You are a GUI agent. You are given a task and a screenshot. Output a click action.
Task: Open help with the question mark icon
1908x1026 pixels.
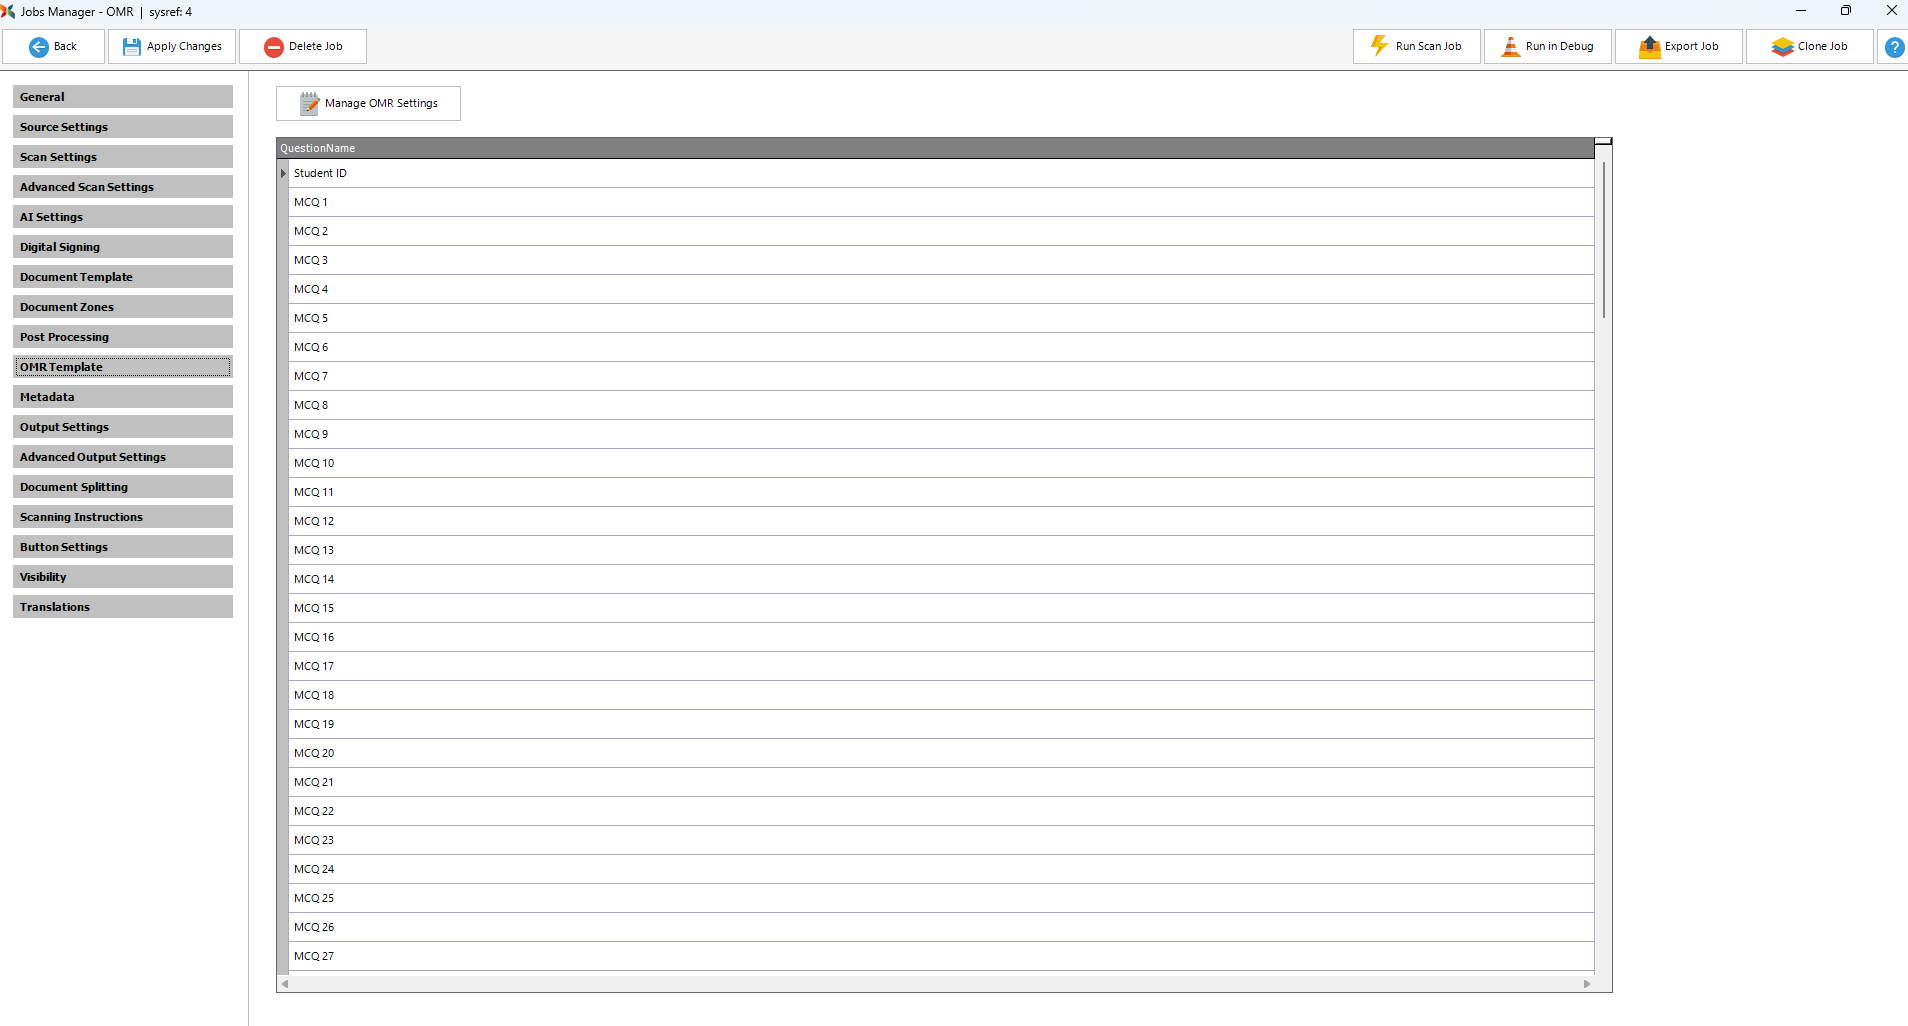pyautogui.click(x=1893, y=47)
